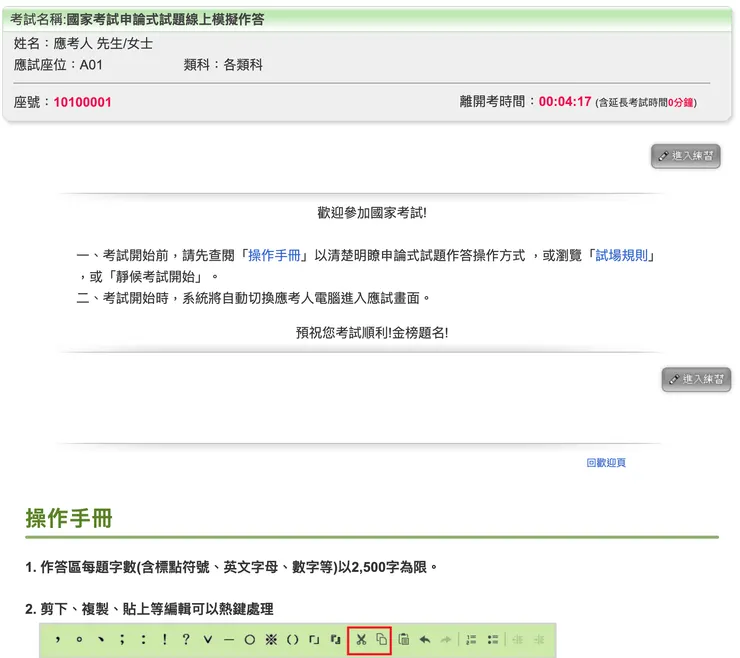
Task: Insert a question mark symbol
Action: tap(186, 640)
